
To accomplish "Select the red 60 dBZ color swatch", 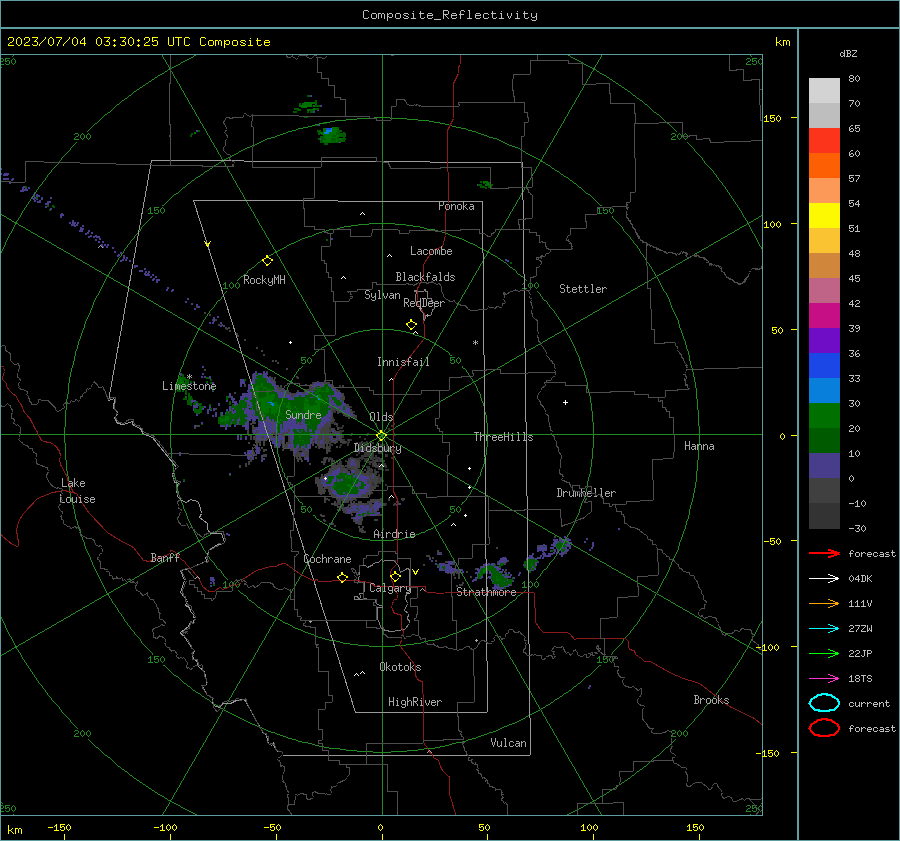I will 824,141.
